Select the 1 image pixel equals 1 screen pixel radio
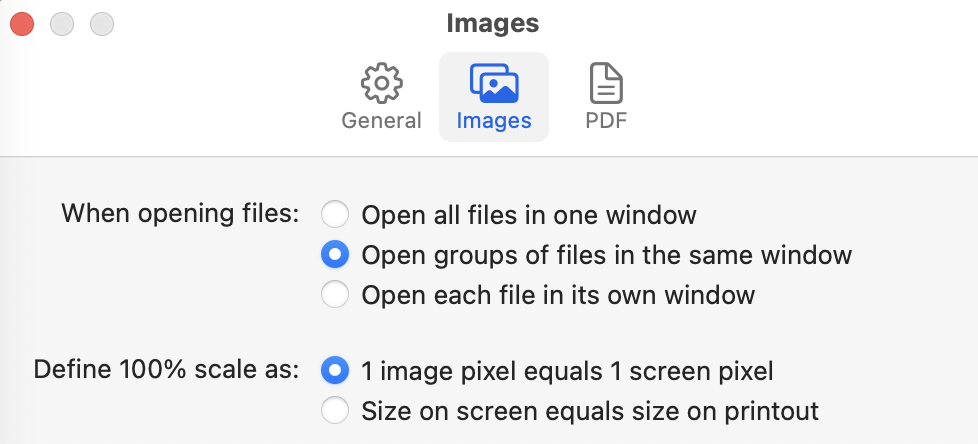 pos(335,371)
